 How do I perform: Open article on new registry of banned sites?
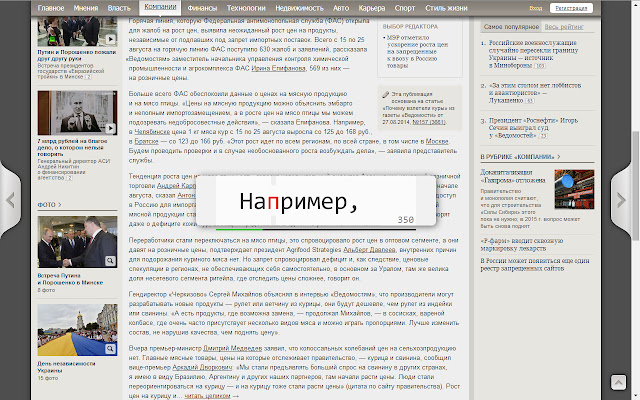(x=535, y=264)
